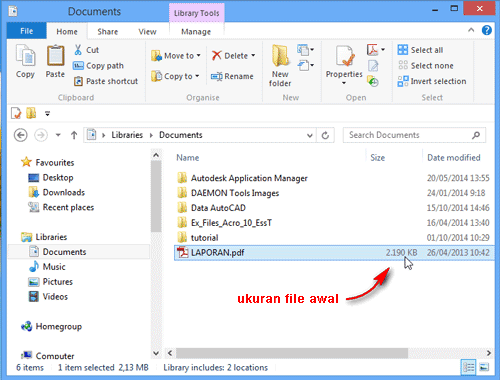Open Easy access dropdown
This screenshot has height=380, width=500.
click(306, 65)
